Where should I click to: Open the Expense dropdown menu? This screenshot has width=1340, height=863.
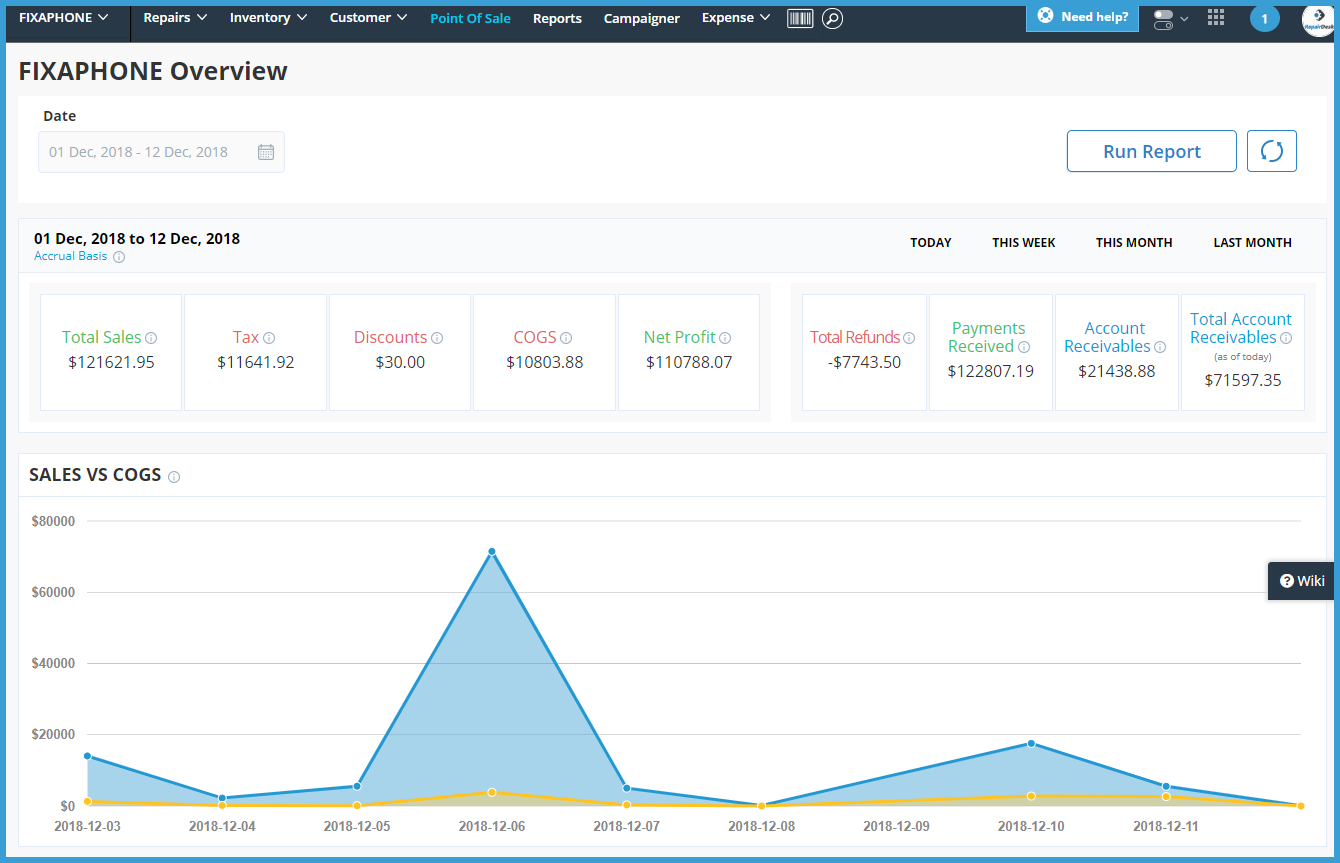pos(736,18)
